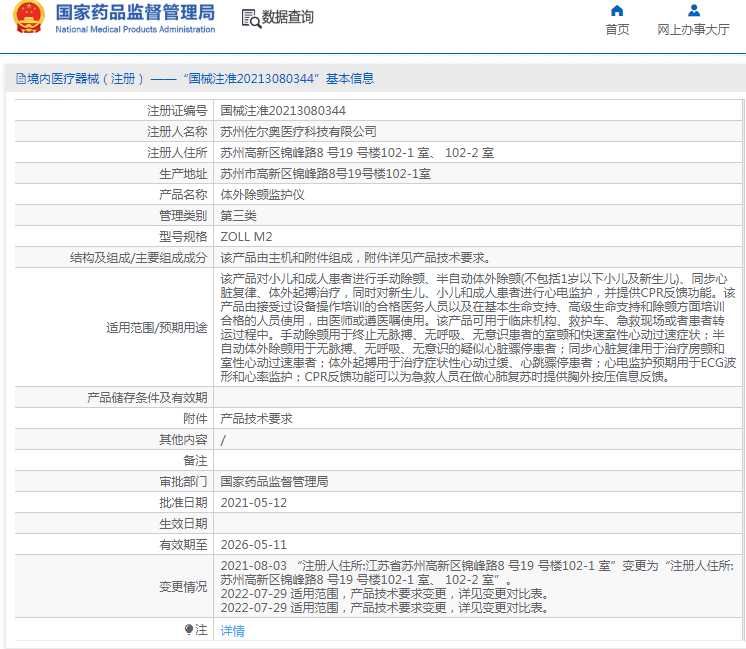The width and height of the screenshot is (746, 649).
Task: Select model ZOLL M2
Action: (246, 236)
